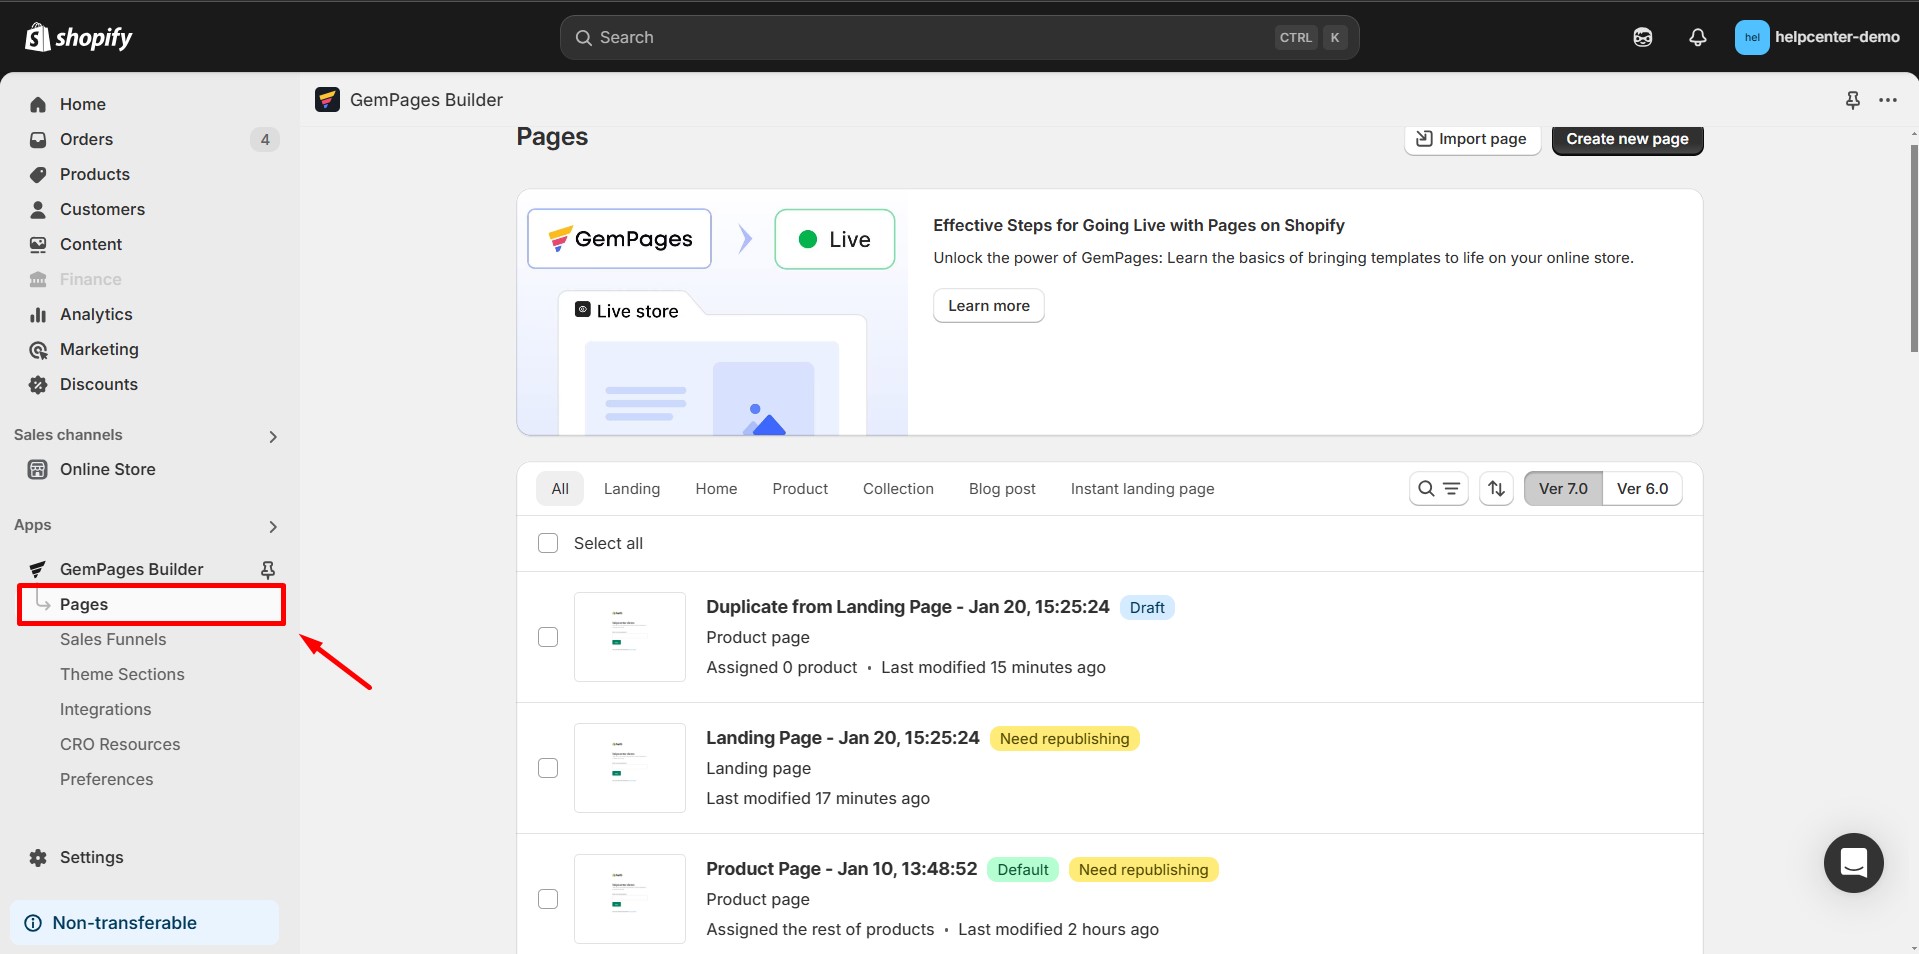
Task: Click the sort icon above the pages list
Action: coord(1495,489)
